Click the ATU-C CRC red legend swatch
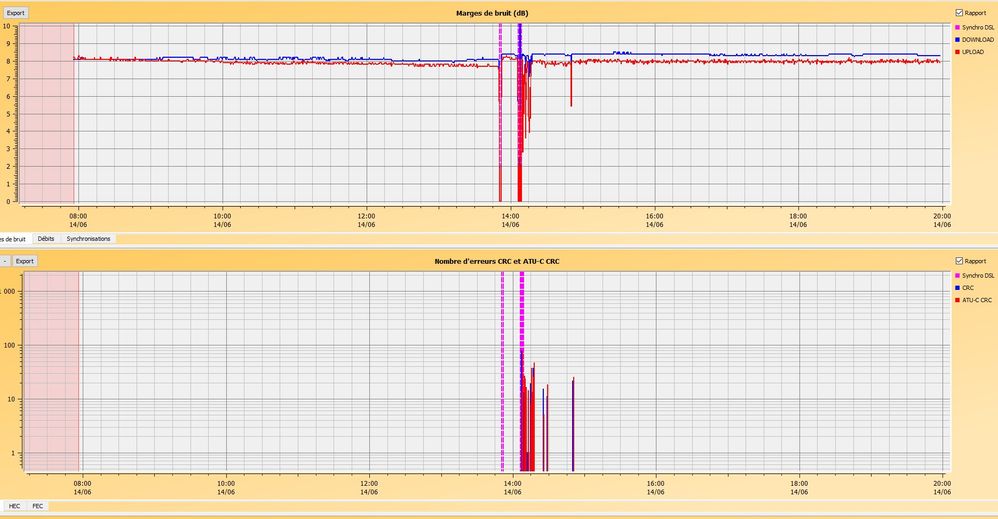998x519 pixels. (x=958, y=300)
